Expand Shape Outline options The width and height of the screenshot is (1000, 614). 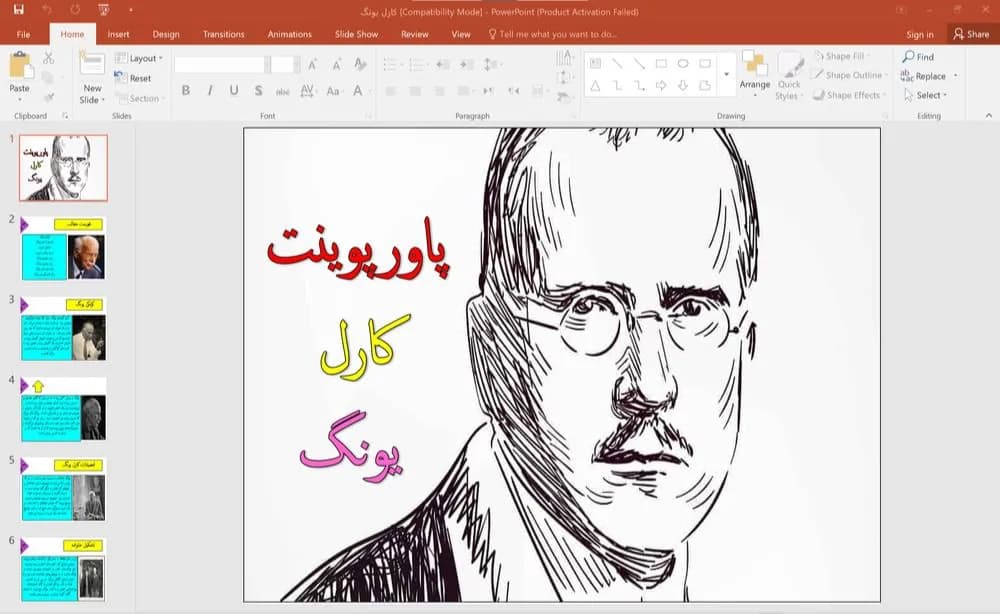[850, 75]
